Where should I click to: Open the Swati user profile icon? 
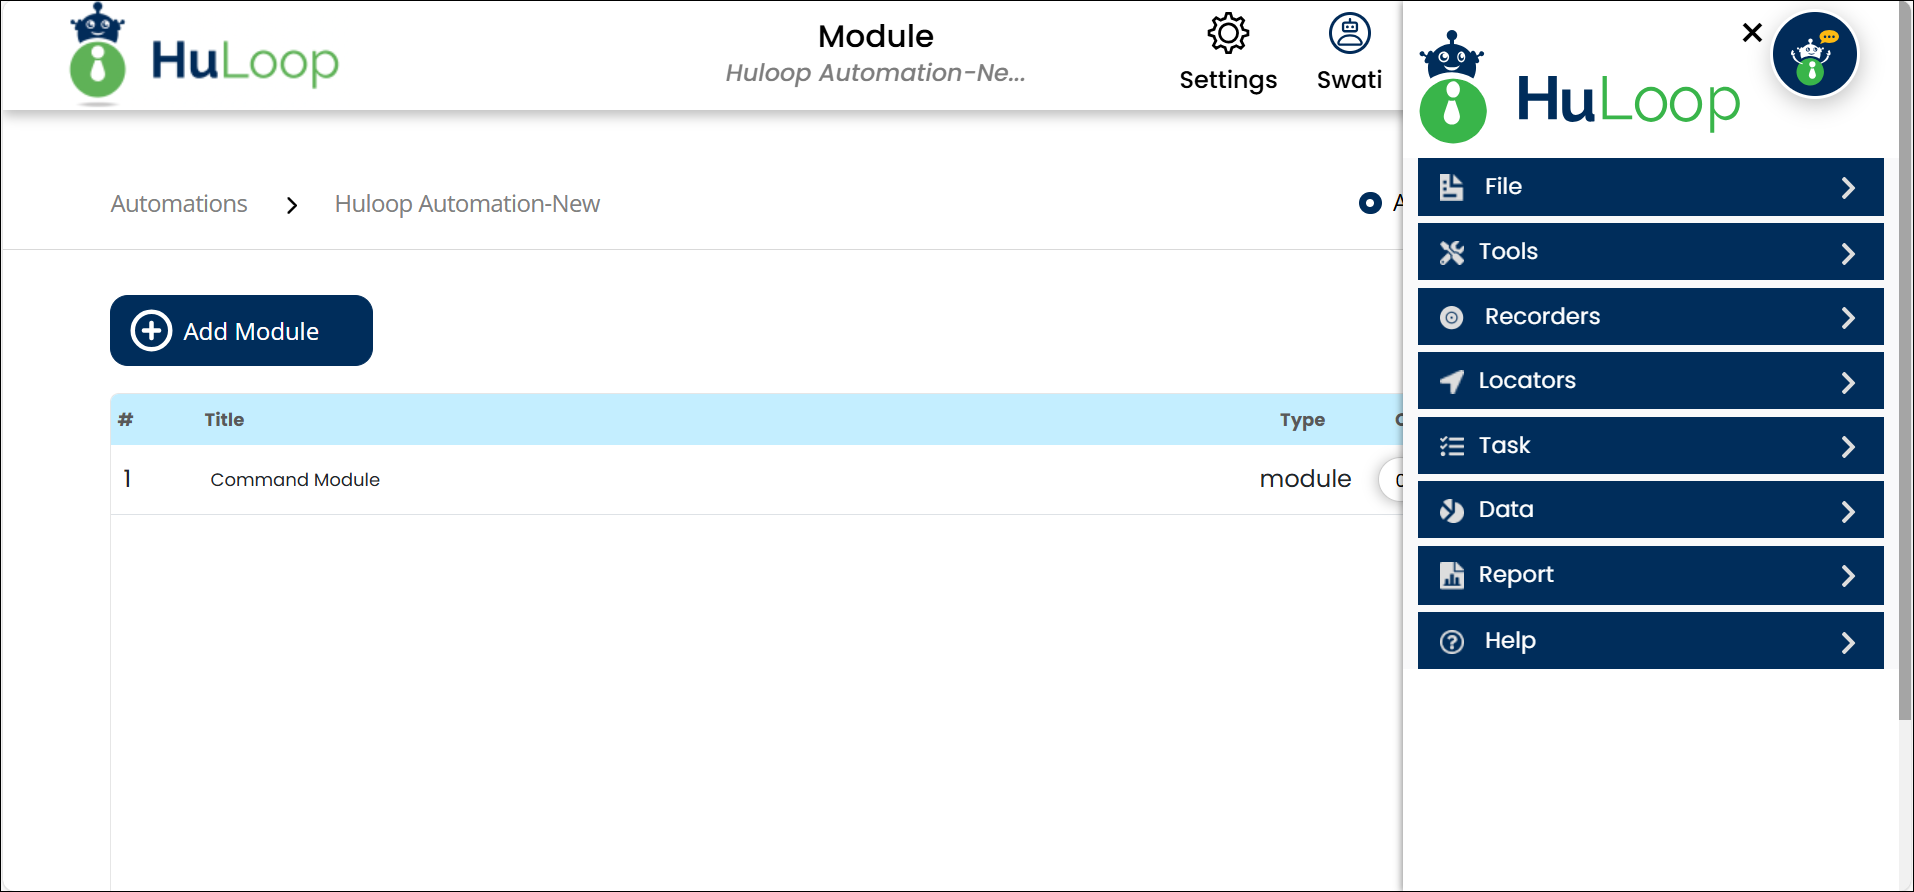(1349, 34)
